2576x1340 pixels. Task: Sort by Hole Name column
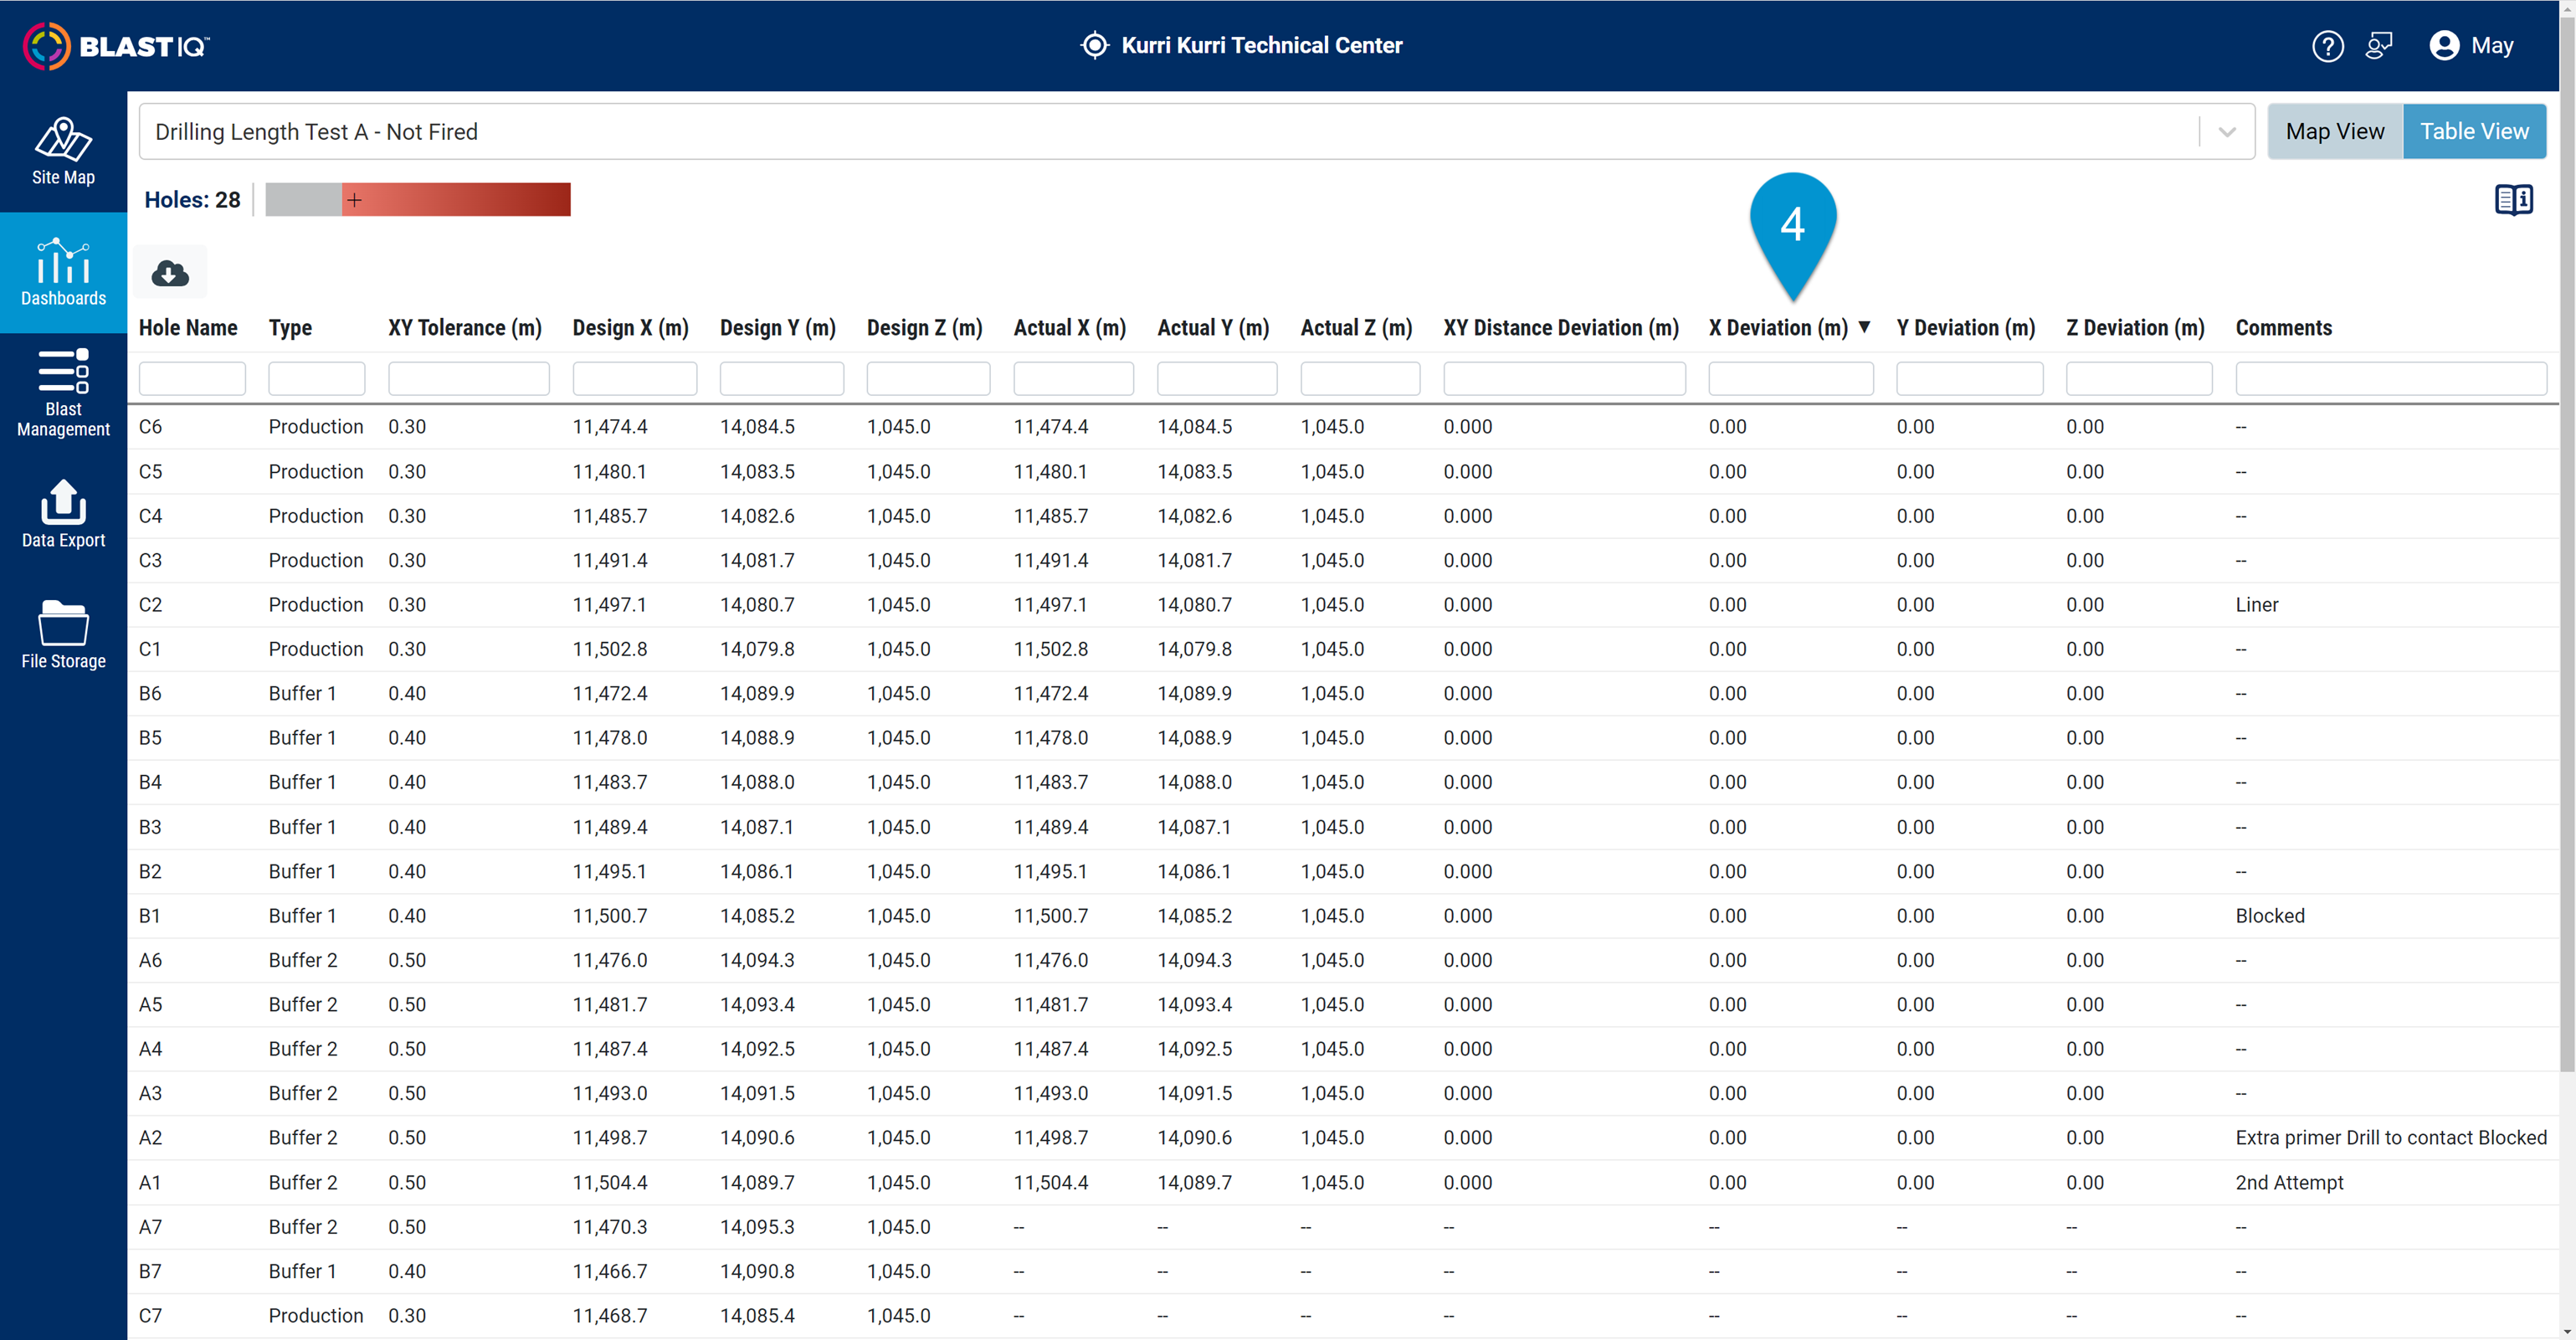(188, 328)
